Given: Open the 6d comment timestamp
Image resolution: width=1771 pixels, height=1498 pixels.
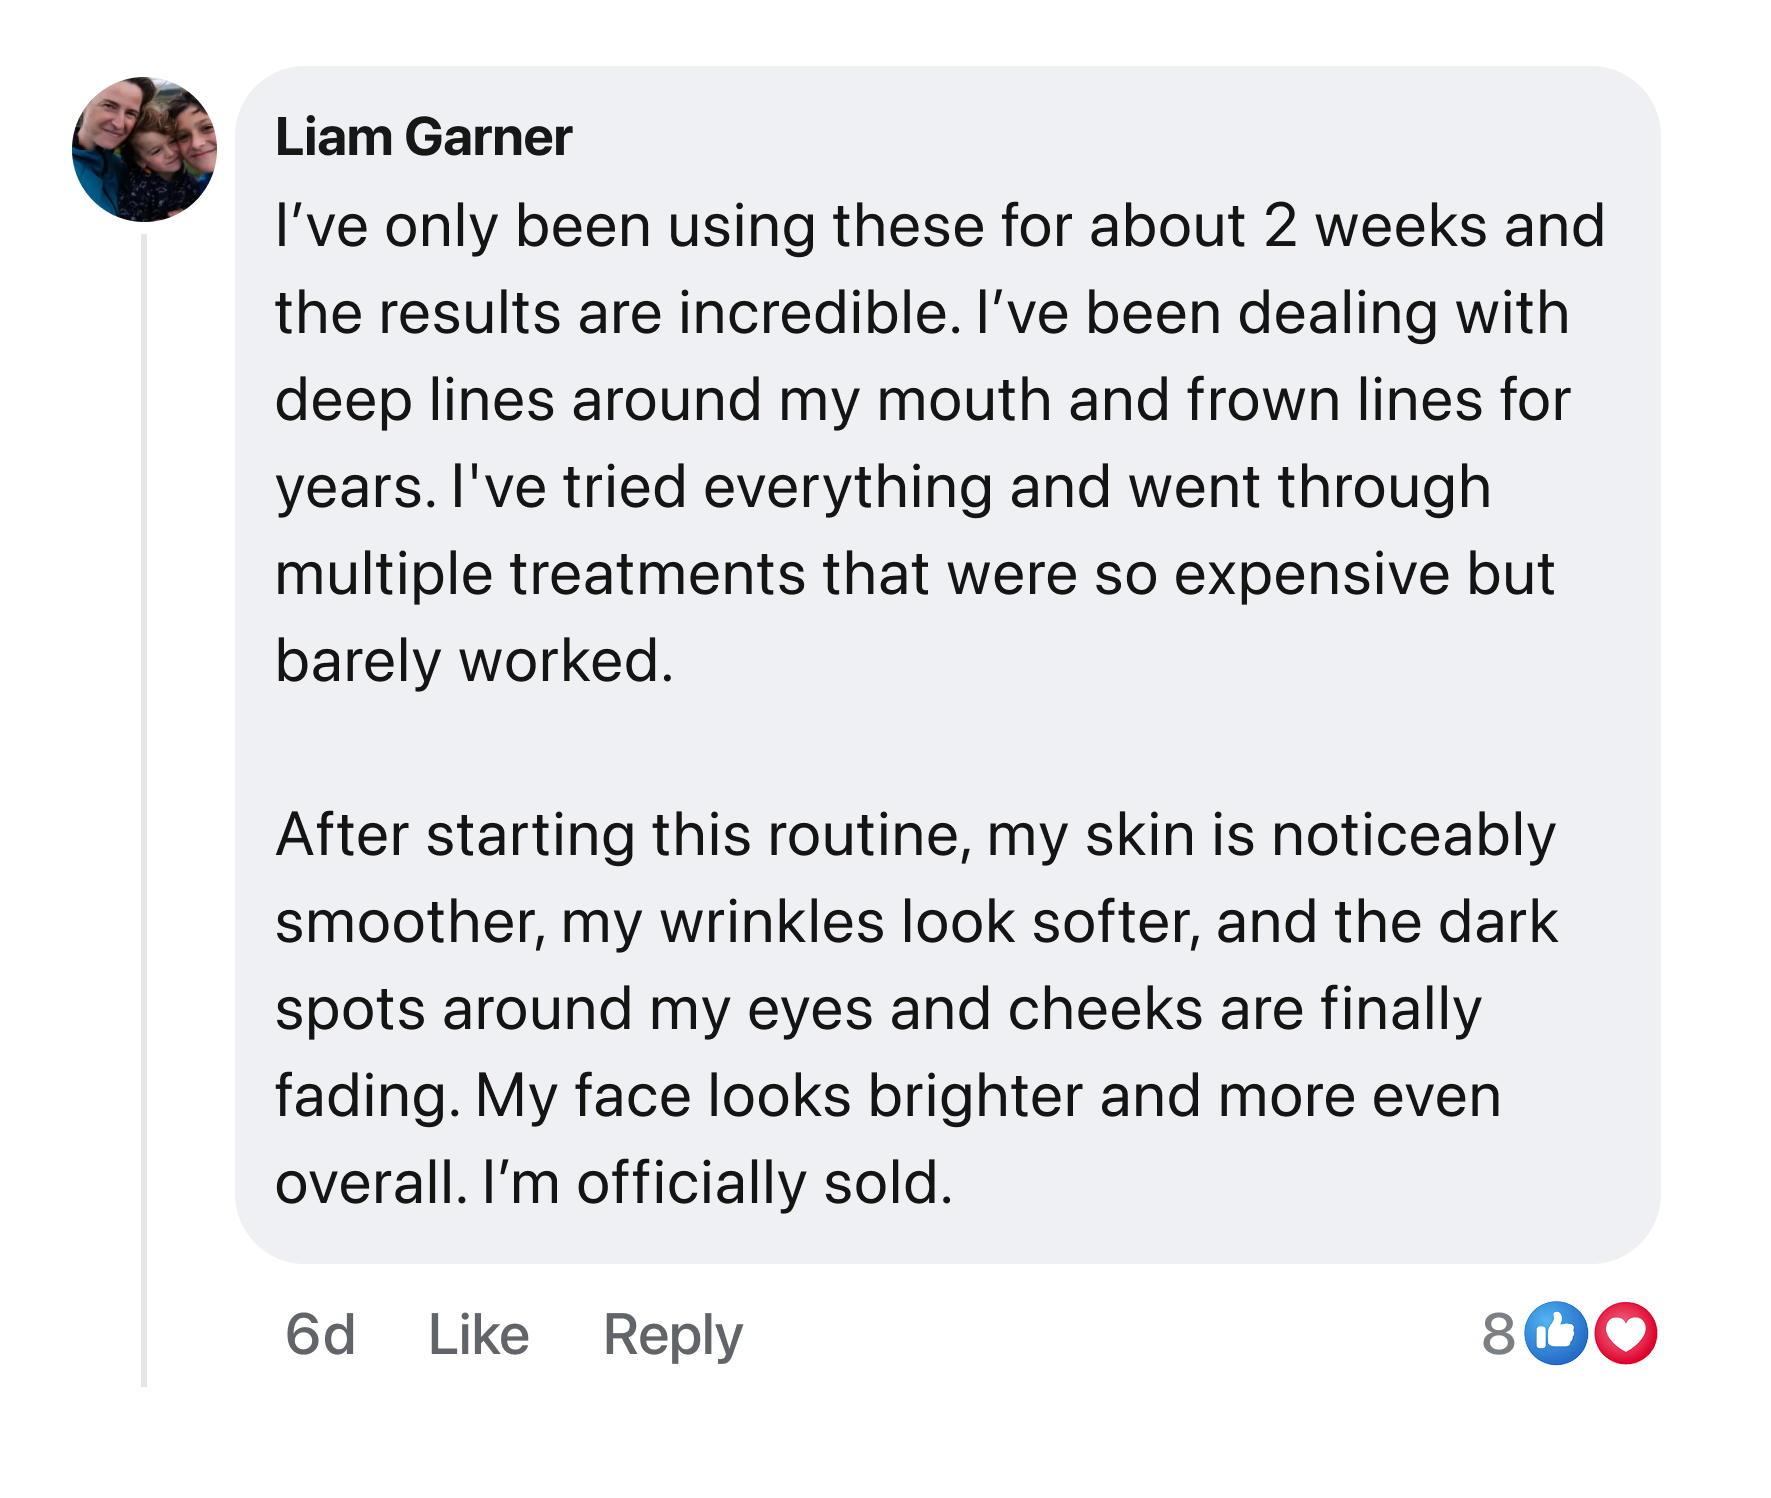Looking at the screenshot, I should tap(320, 1334).
